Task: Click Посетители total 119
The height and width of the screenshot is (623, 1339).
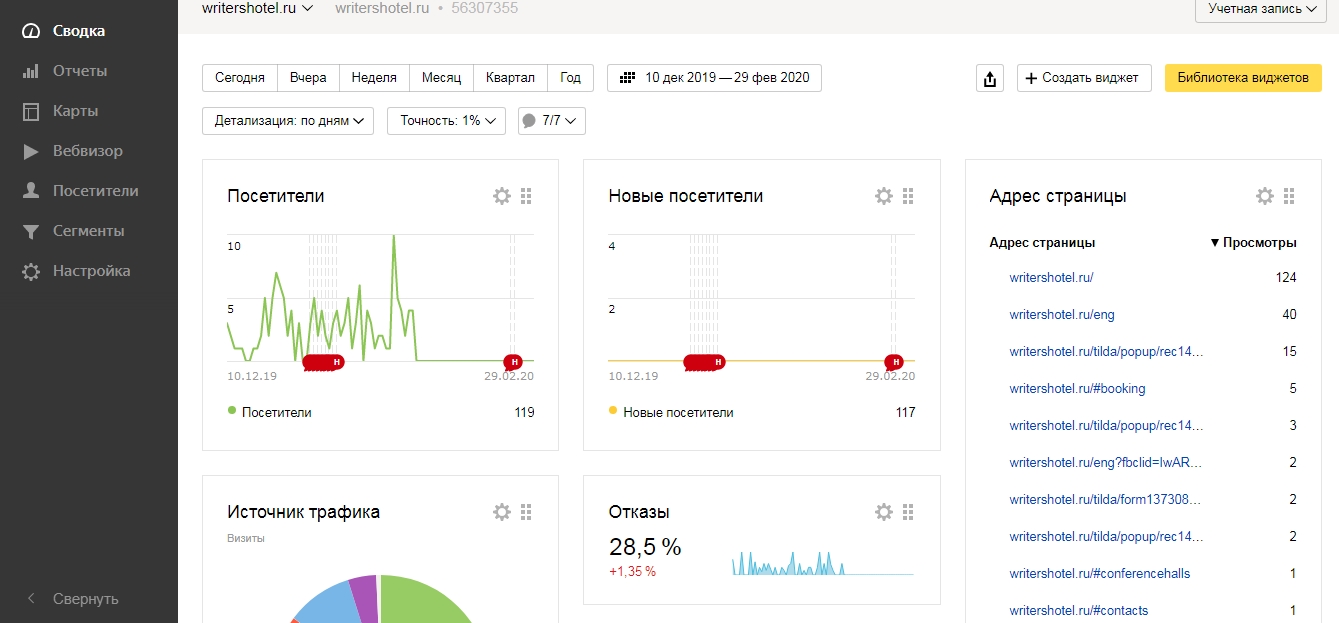Action: click(x=524, y=412)
